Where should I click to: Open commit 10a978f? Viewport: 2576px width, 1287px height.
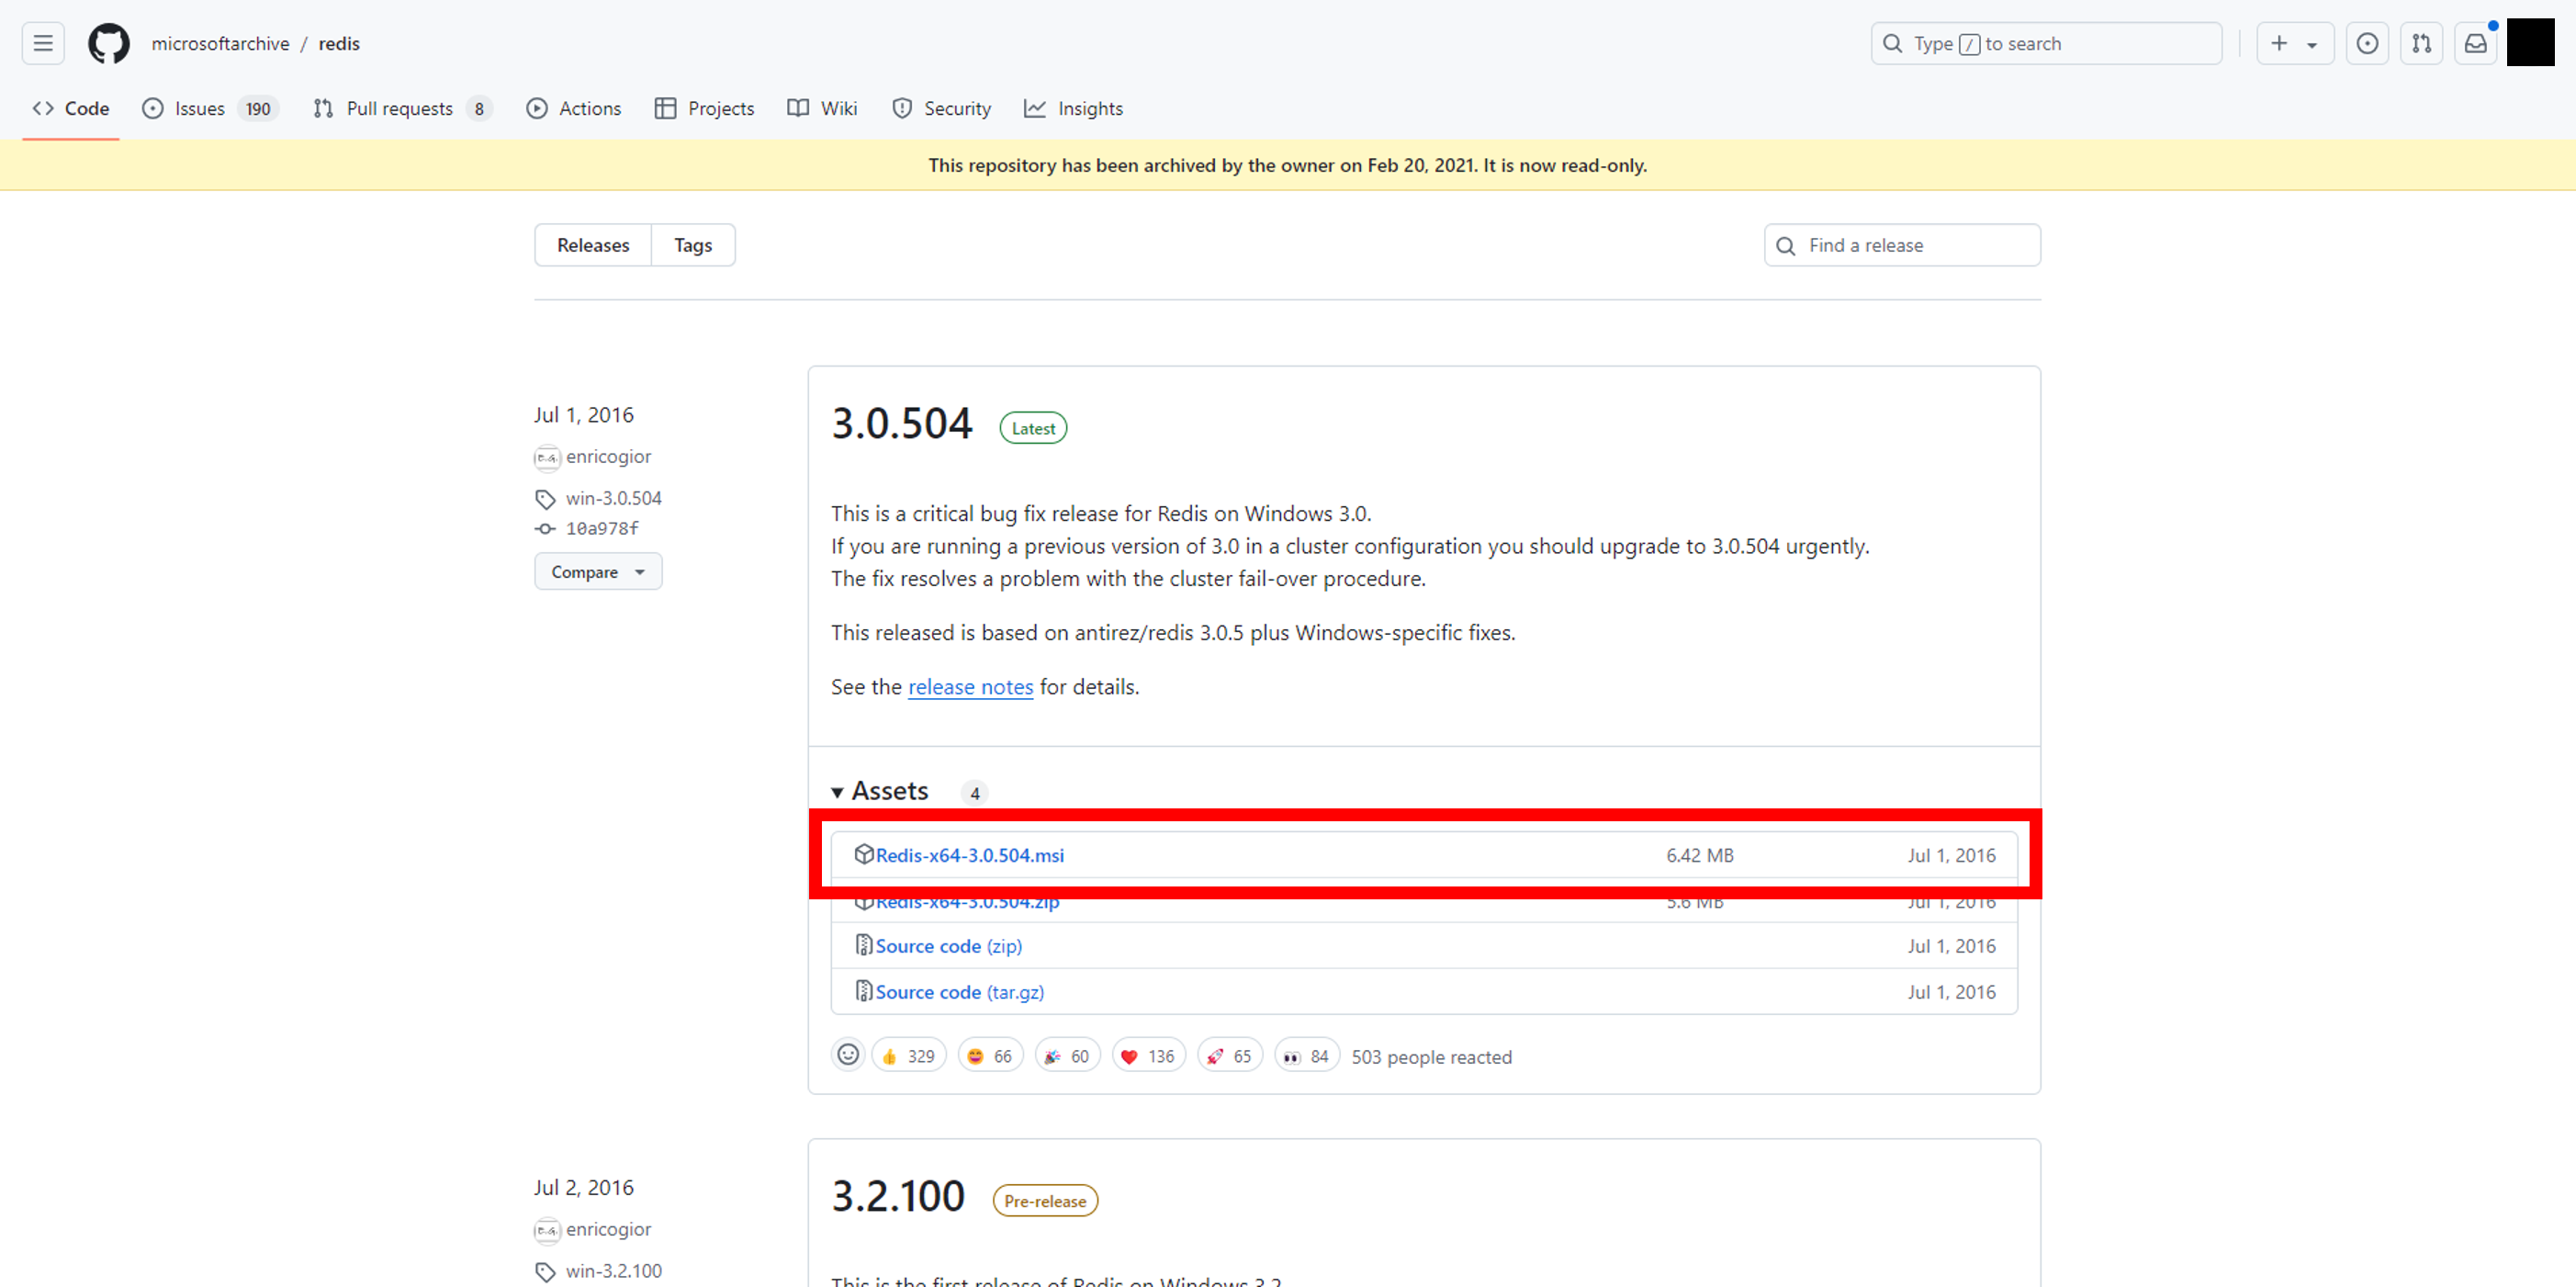click(602, 528)
